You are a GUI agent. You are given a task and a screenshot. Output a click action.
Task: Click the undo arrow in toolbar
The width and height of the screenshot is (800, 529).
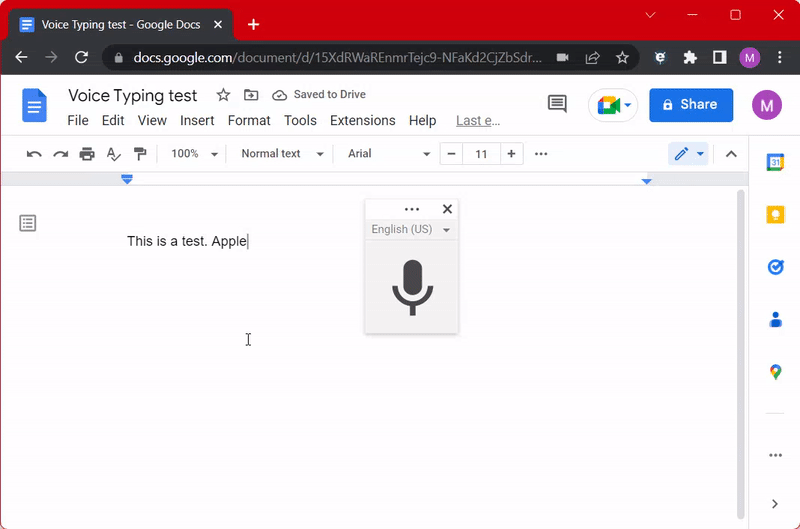(34, 154)
